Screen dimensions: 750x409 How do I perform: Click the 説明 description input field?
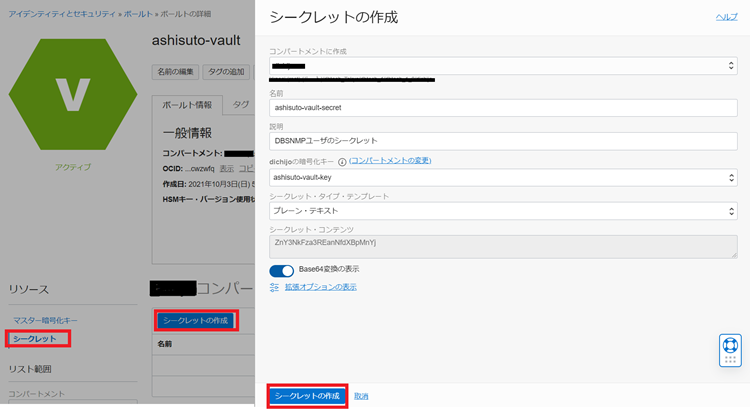click(x=503, y=142)
